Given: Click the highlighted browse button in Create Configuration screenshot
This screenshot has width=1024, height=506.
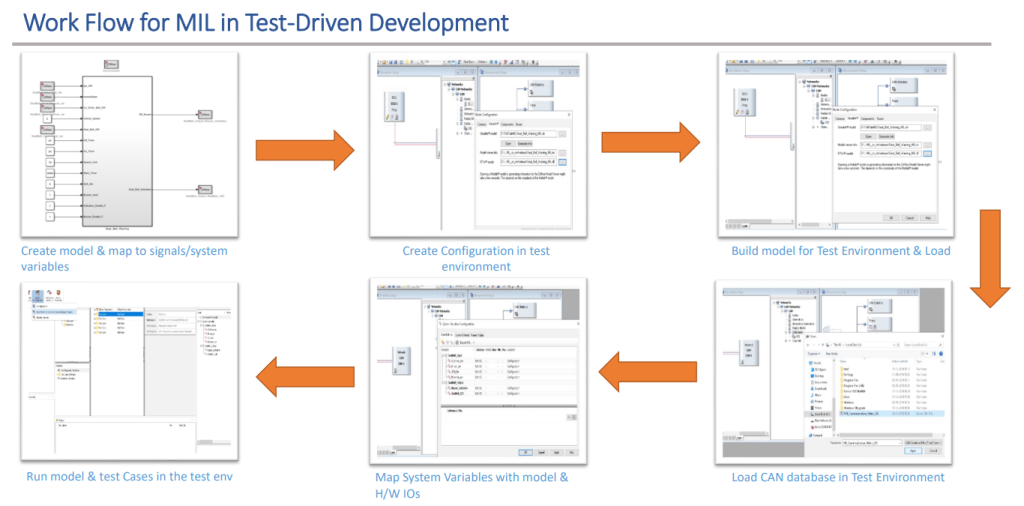Looking at the screenshot, I should [x=561, y=161].
